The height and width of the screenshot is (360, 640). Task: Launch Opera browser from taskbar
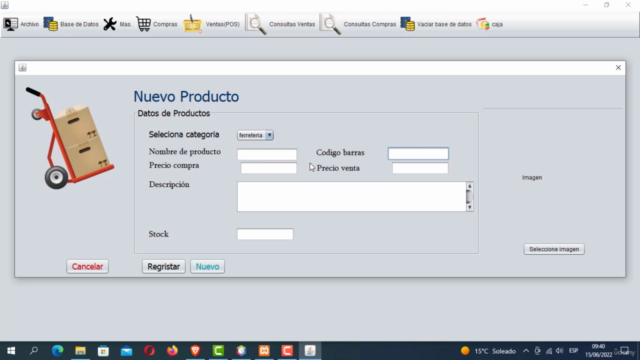click(149, 351)
